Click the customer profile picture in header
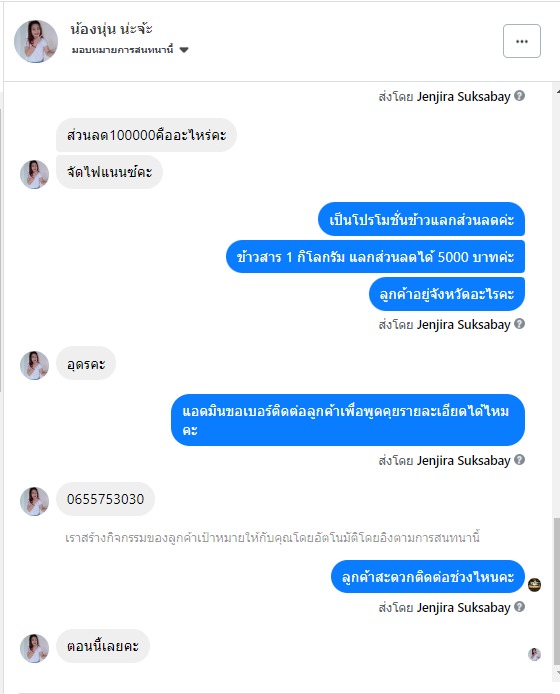The height and width of the screenshot is (694, 560). tap(36, 41)
